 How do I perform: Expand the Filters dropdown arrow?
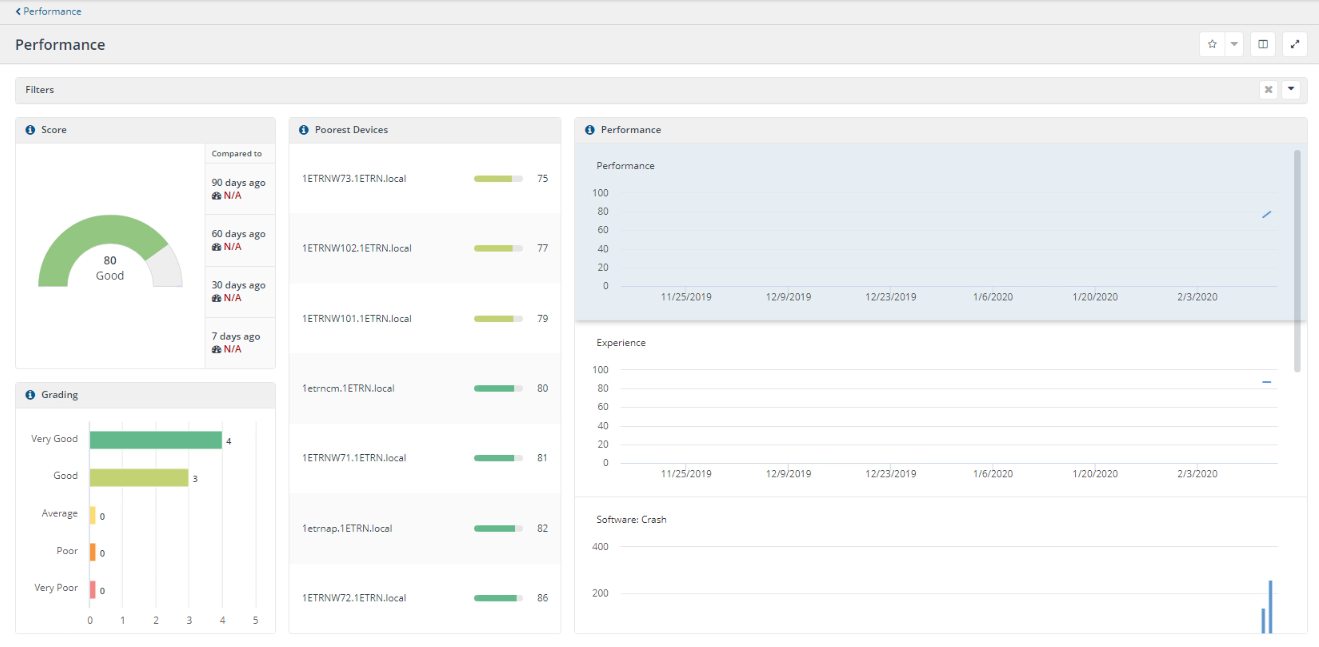pos(1291,90)
